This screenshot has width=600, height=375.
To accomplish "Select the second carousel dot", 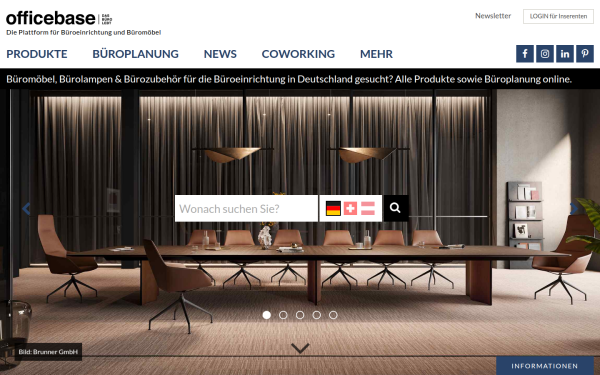I will pyautogui.click(x=283, y=315).
